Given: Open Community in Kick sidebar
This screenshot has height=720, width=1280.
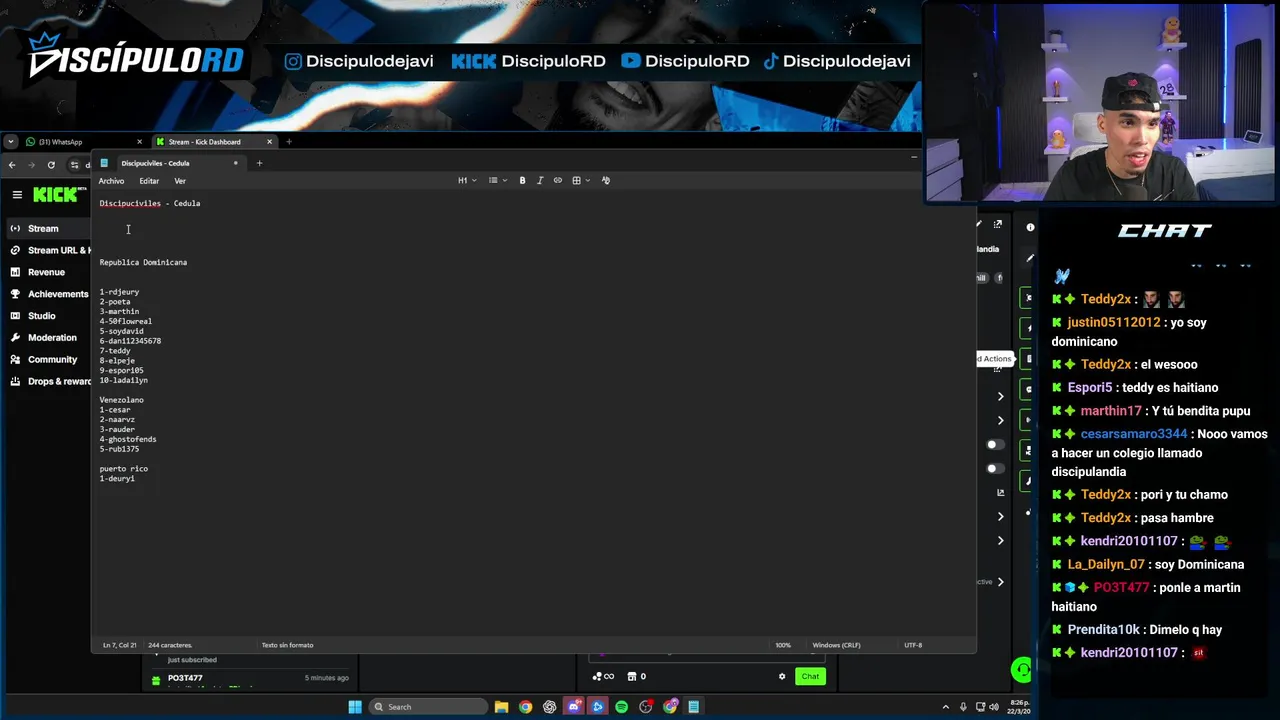Looking at the screenshot, I should click(x=50, y=360).
